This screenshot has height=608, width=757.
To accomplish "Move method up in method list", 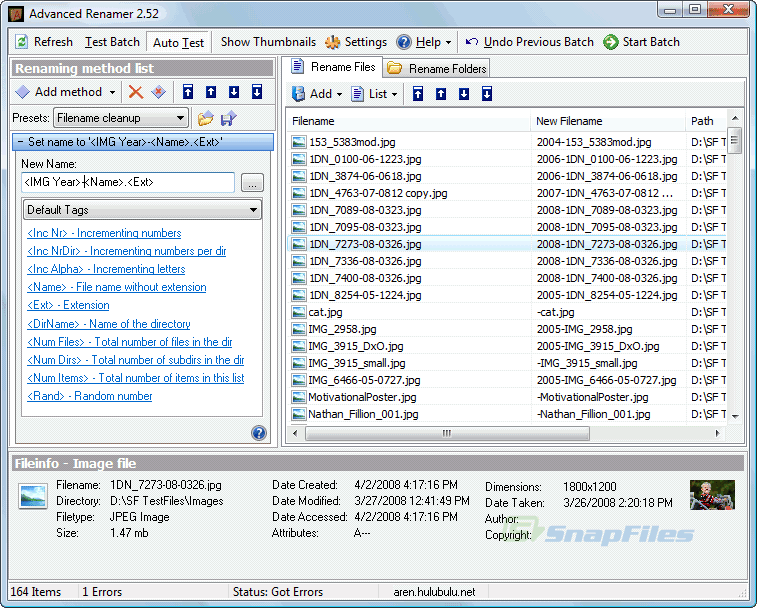I will coord(211,92).
